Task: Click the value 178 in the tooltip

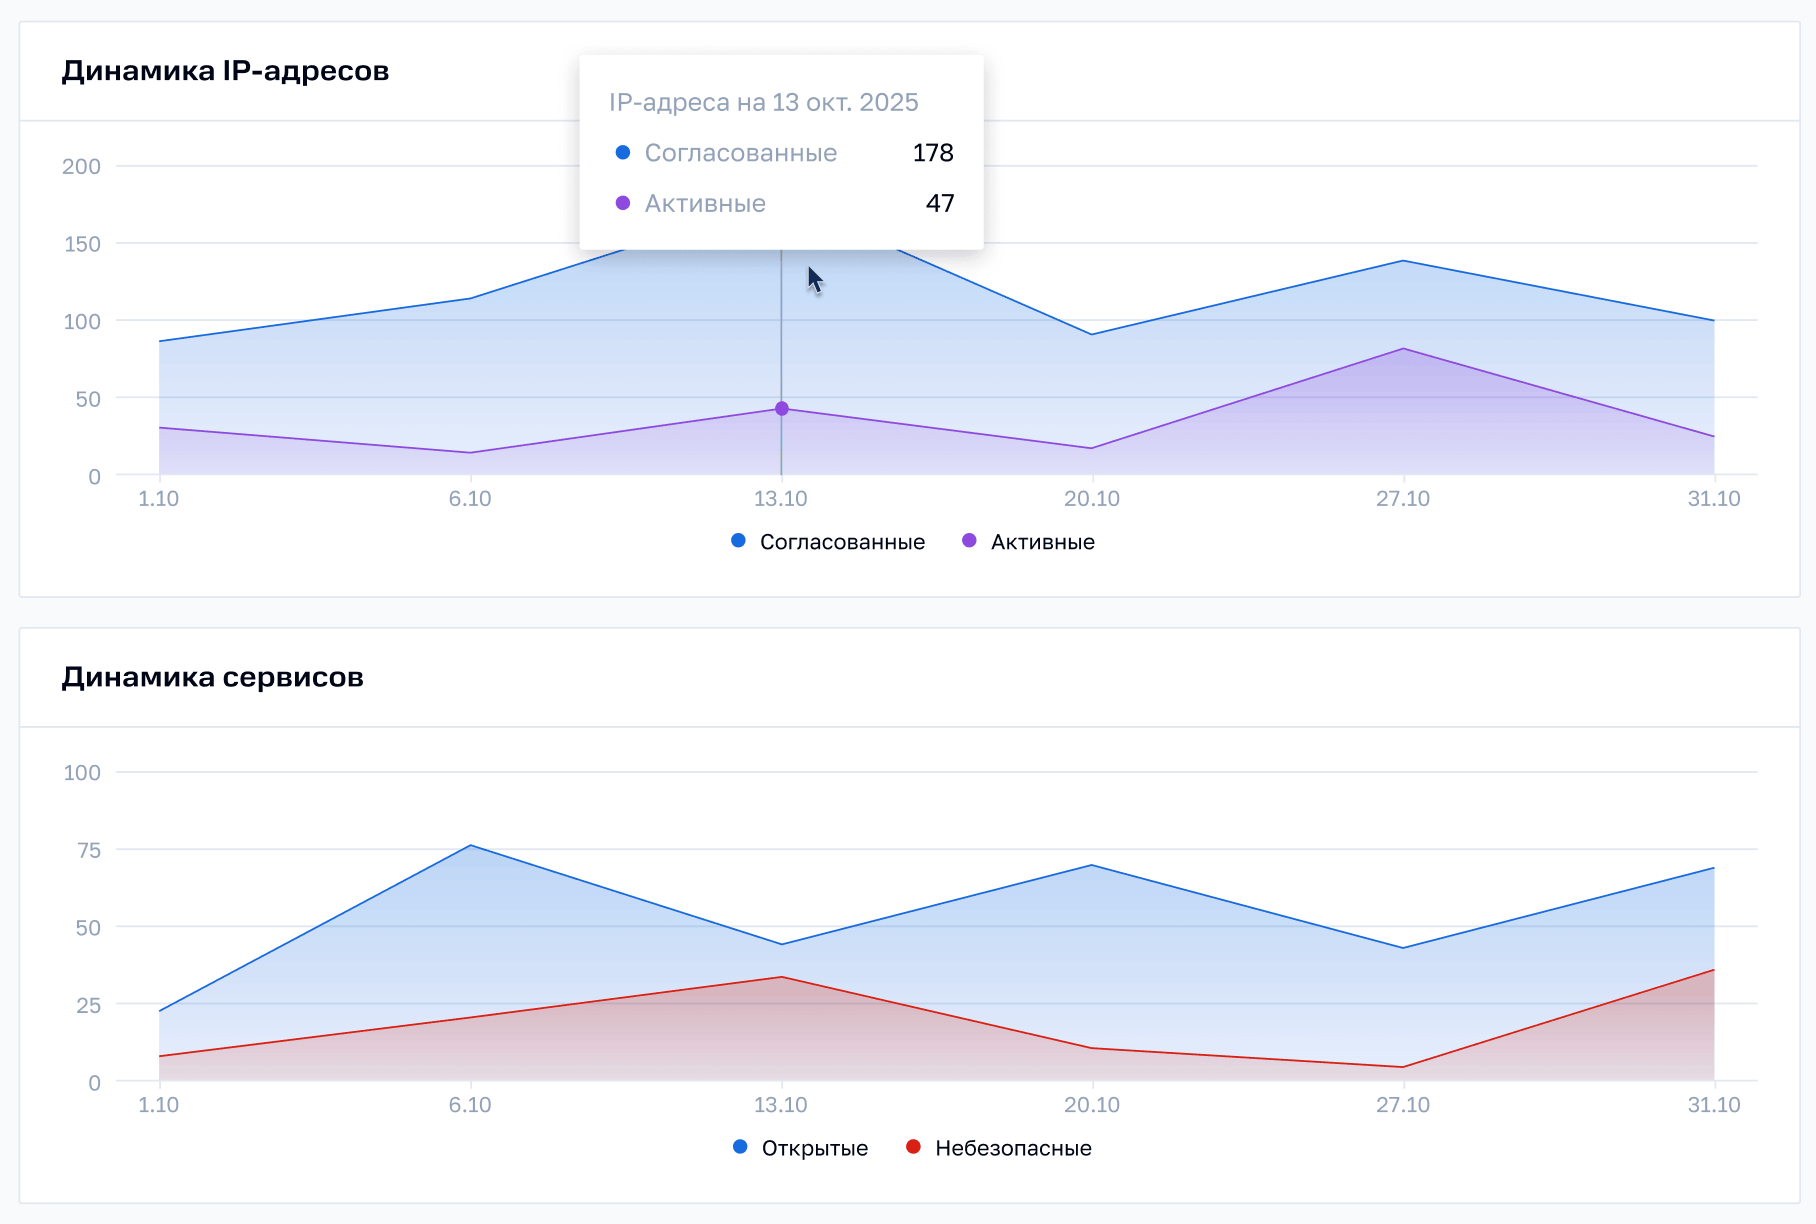Action: pos(932,153)
